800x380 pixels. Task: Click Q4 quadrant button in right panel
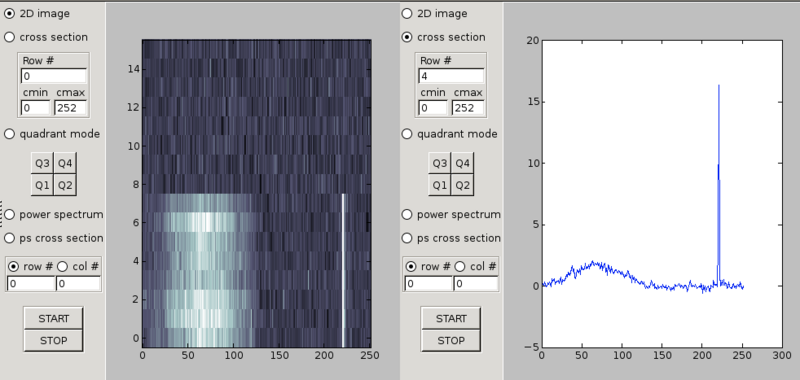[462, 164]
